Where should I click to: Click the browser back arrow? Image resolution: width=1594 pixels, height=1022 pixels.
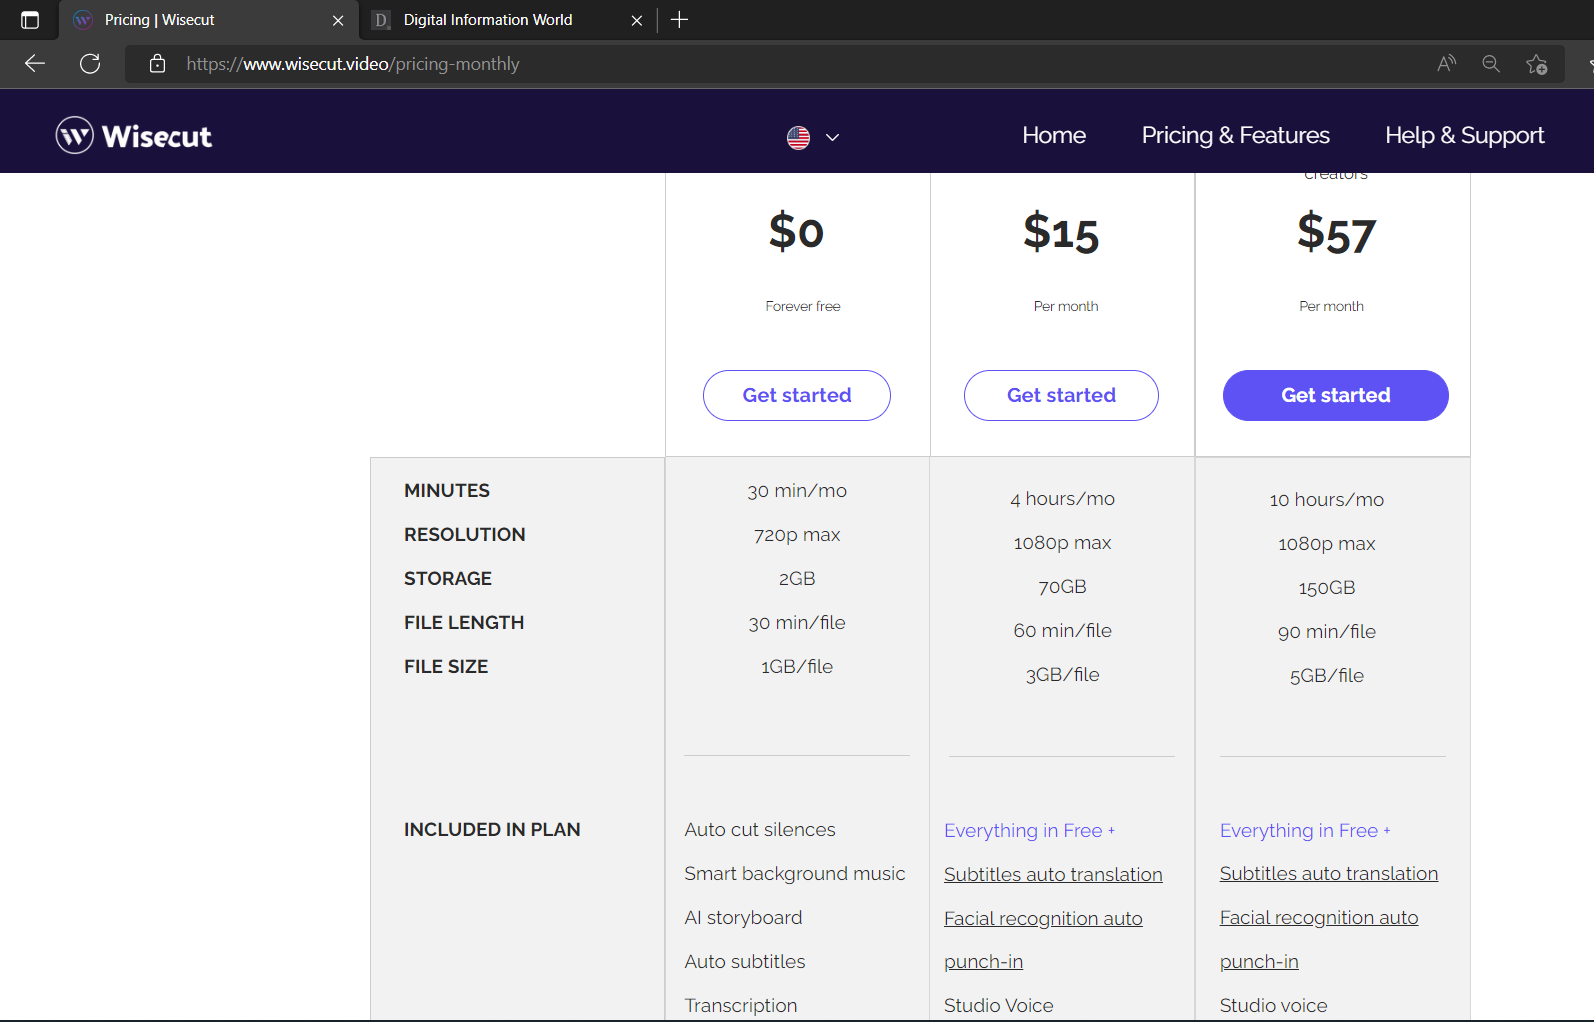point(35,64)
